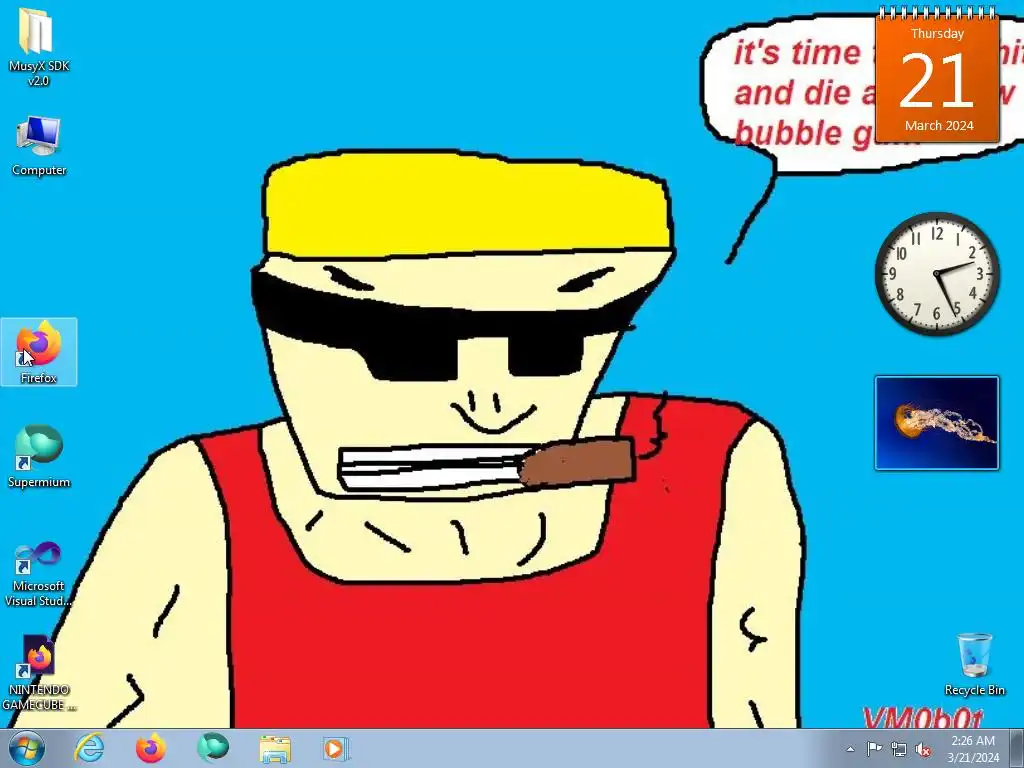Screen dimensions: 1024x768
Task: Click the analog clock gadget
Action: (x=937, y=274)
